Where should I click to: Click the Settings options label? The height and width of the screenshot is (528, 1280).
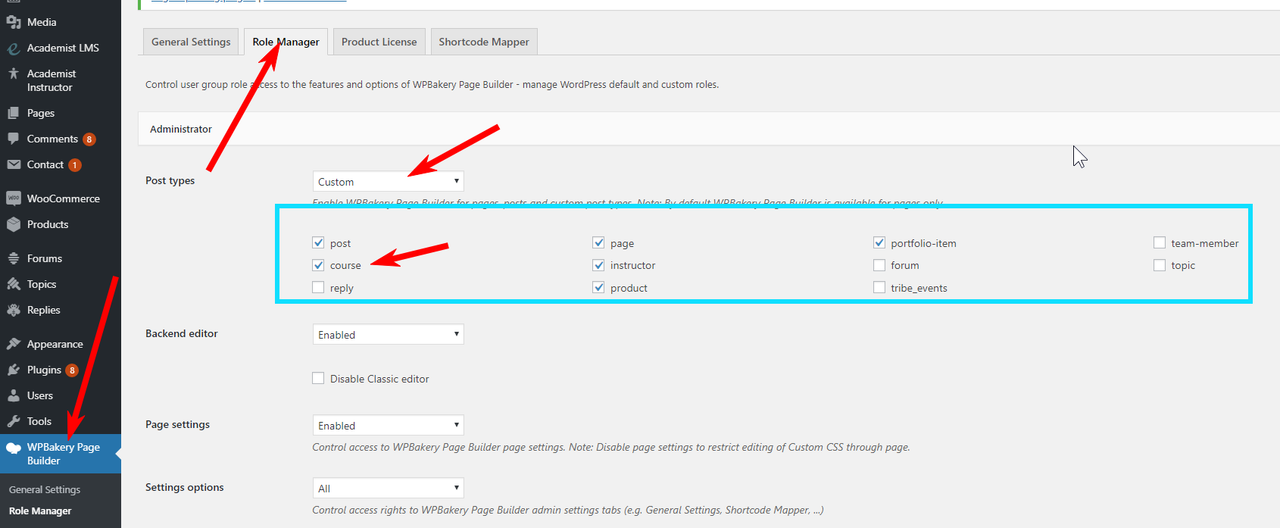[x=185, y=487]
